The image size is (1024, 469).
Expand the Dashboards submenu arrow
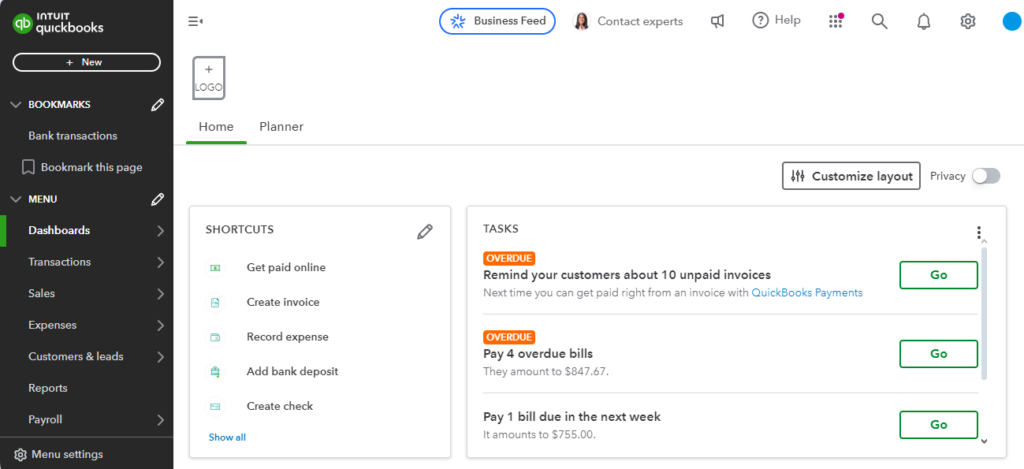click(x=161, y=231)
